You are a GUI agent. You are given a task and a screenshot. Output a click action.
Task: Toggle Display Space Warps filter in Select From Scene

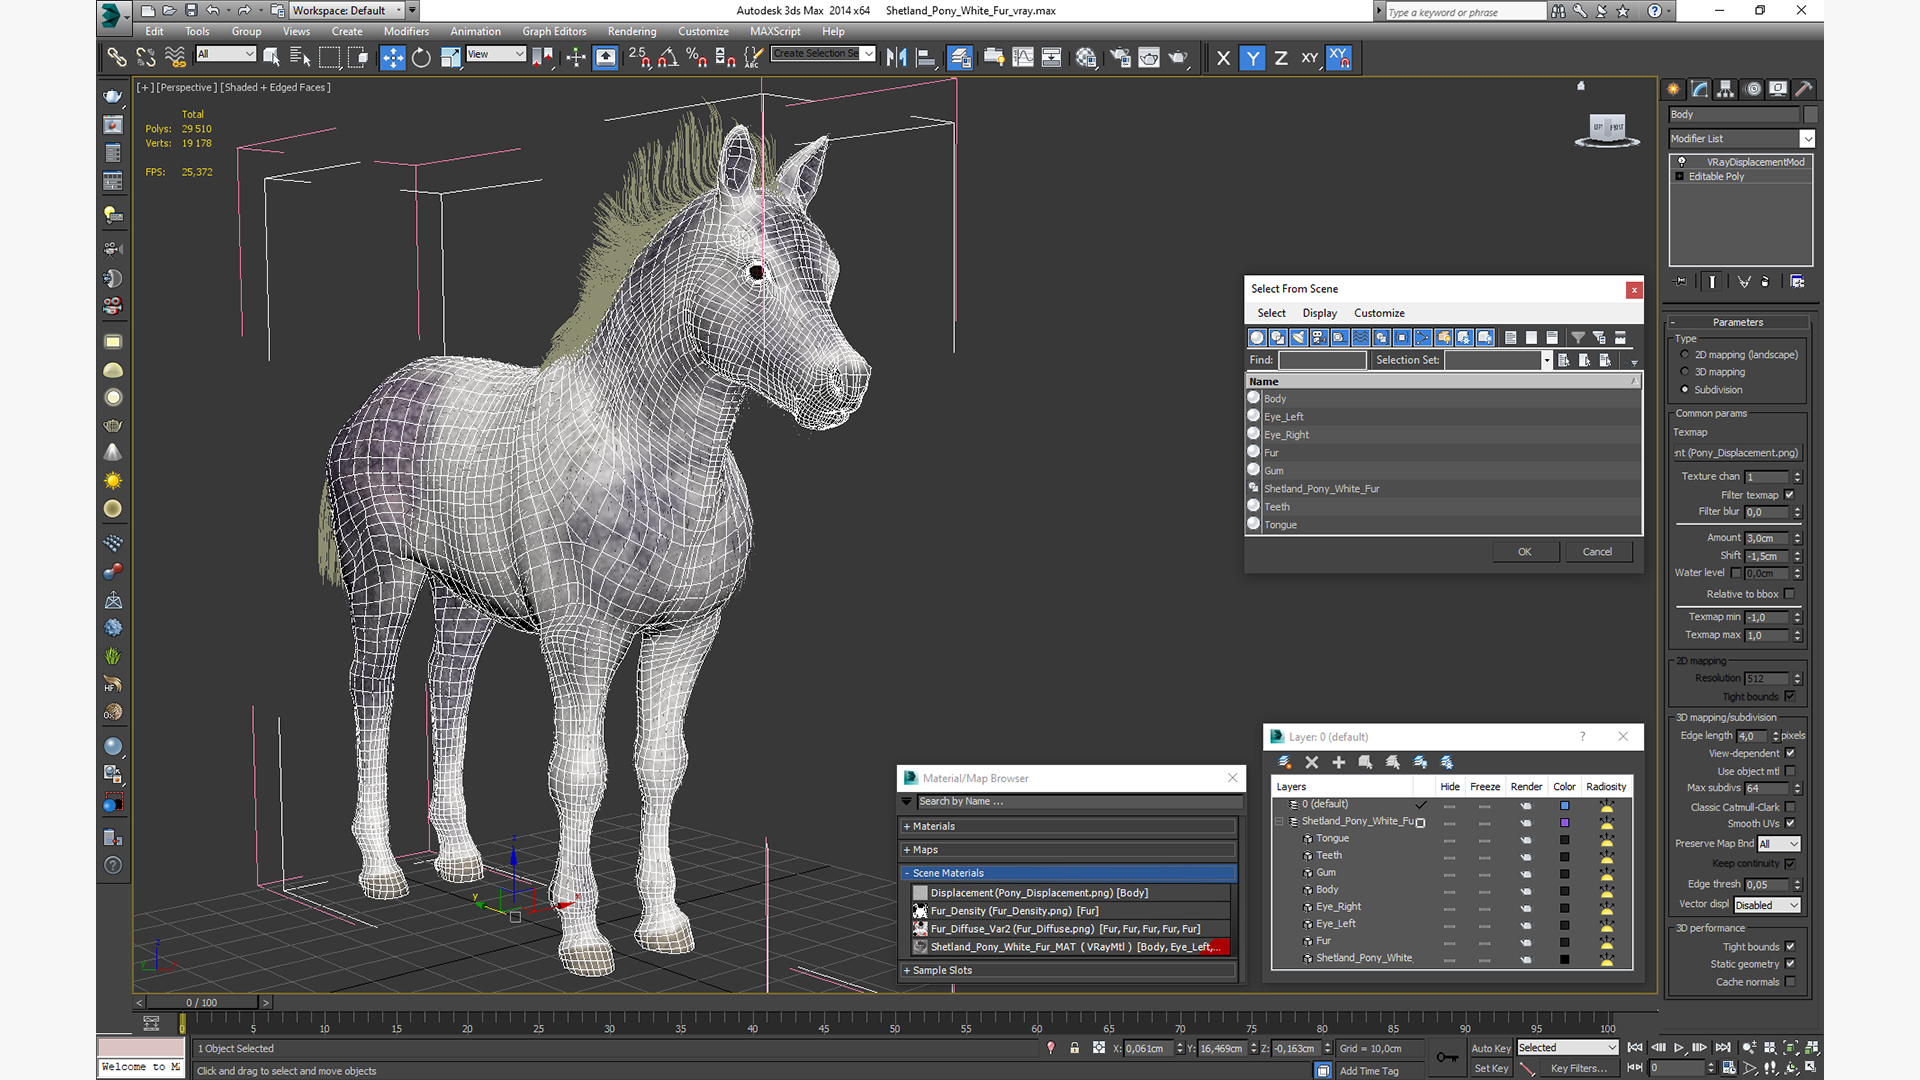(1361, 338)
